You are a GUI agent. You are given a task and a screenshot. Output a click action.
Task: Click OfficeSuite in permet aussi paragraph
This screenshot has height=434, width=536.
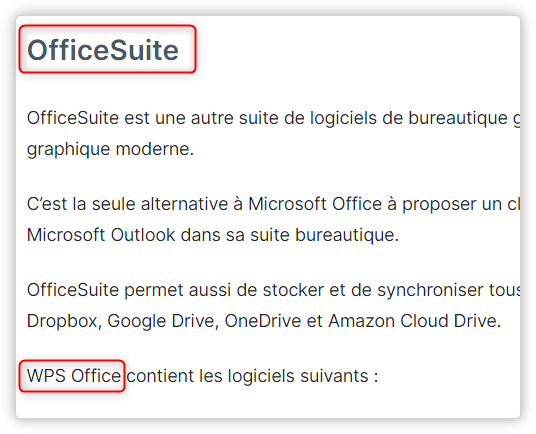[73, 290]
